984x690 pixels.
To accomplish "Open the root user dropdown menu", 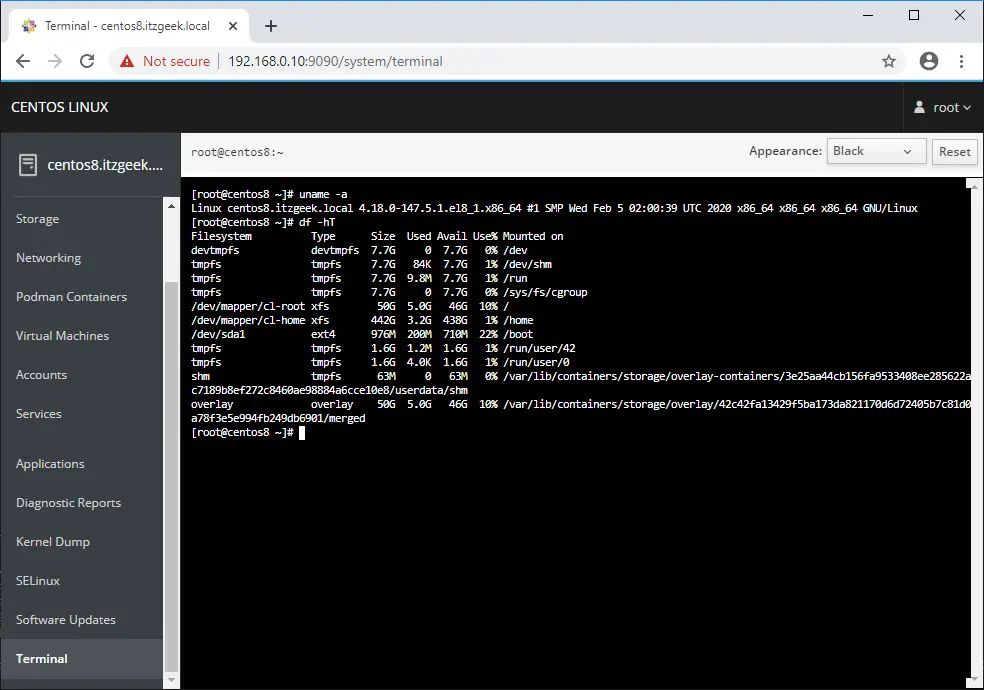I will click(951, 107).
